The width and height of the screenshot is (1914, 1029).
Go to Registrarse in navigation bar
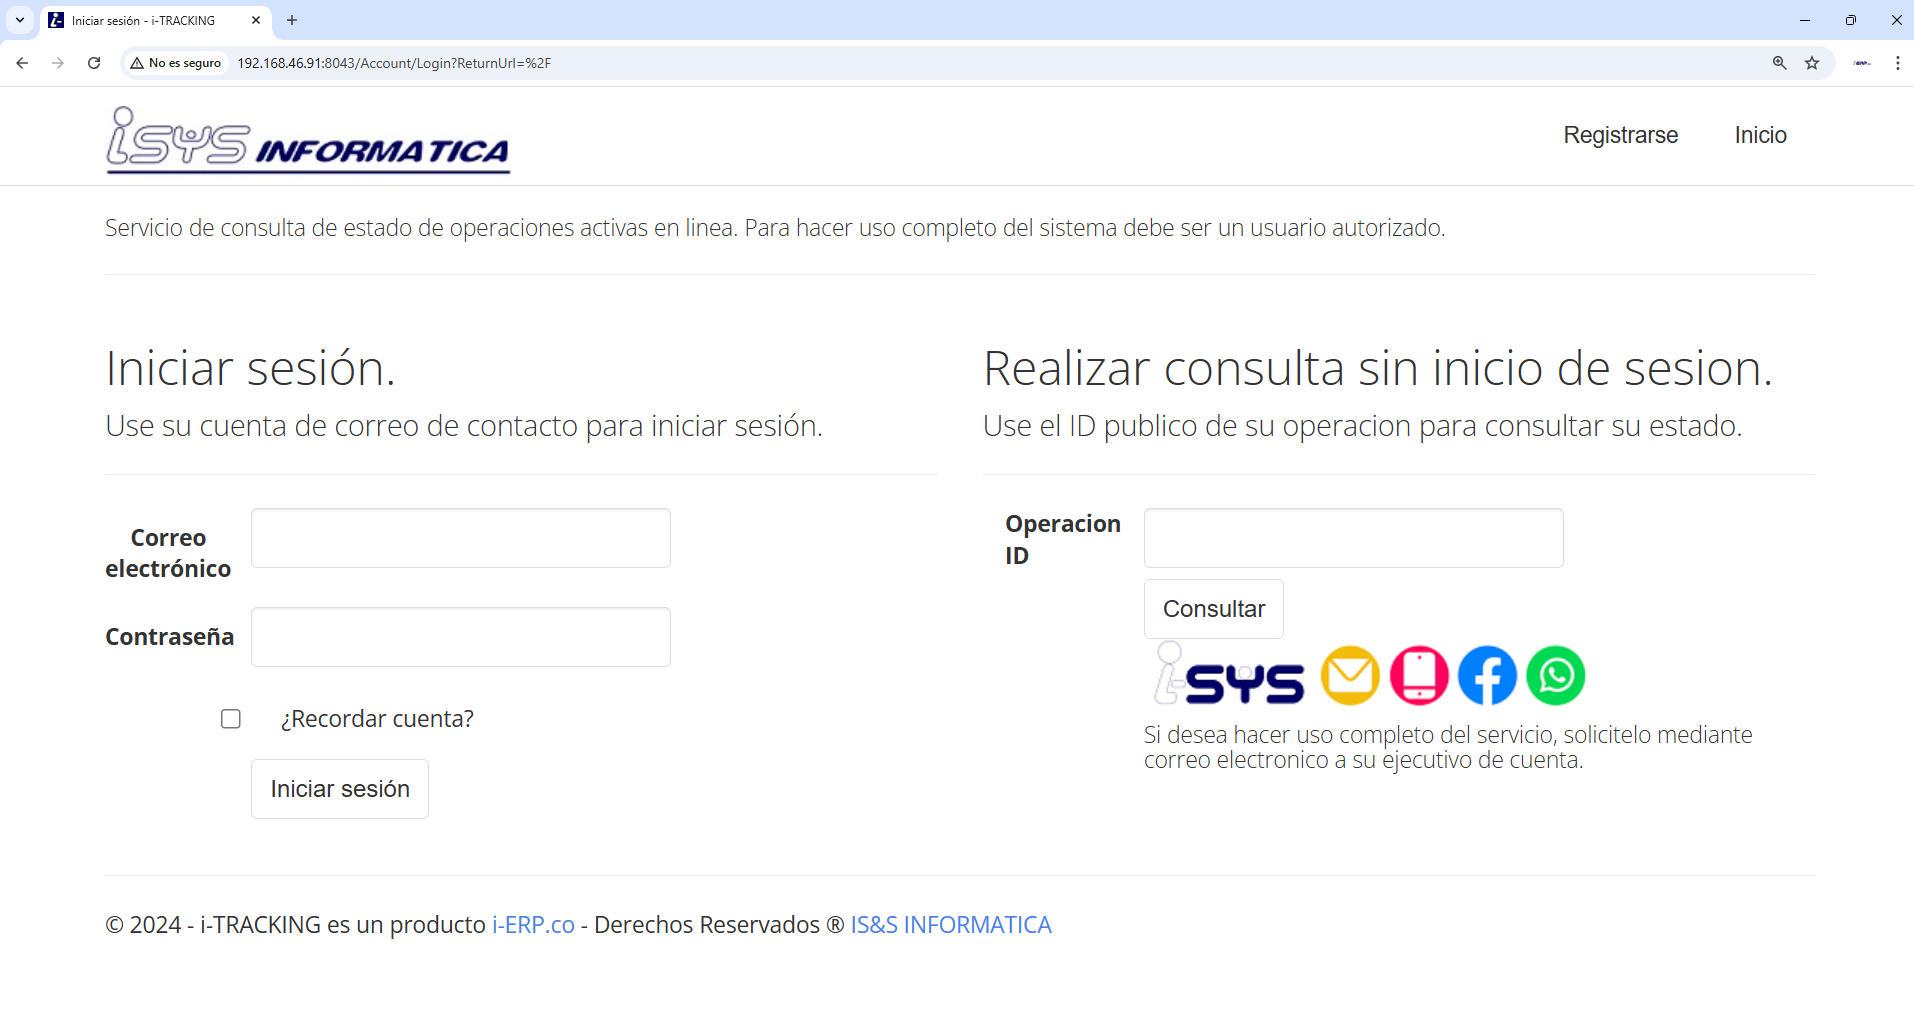tap(1620, 135)
